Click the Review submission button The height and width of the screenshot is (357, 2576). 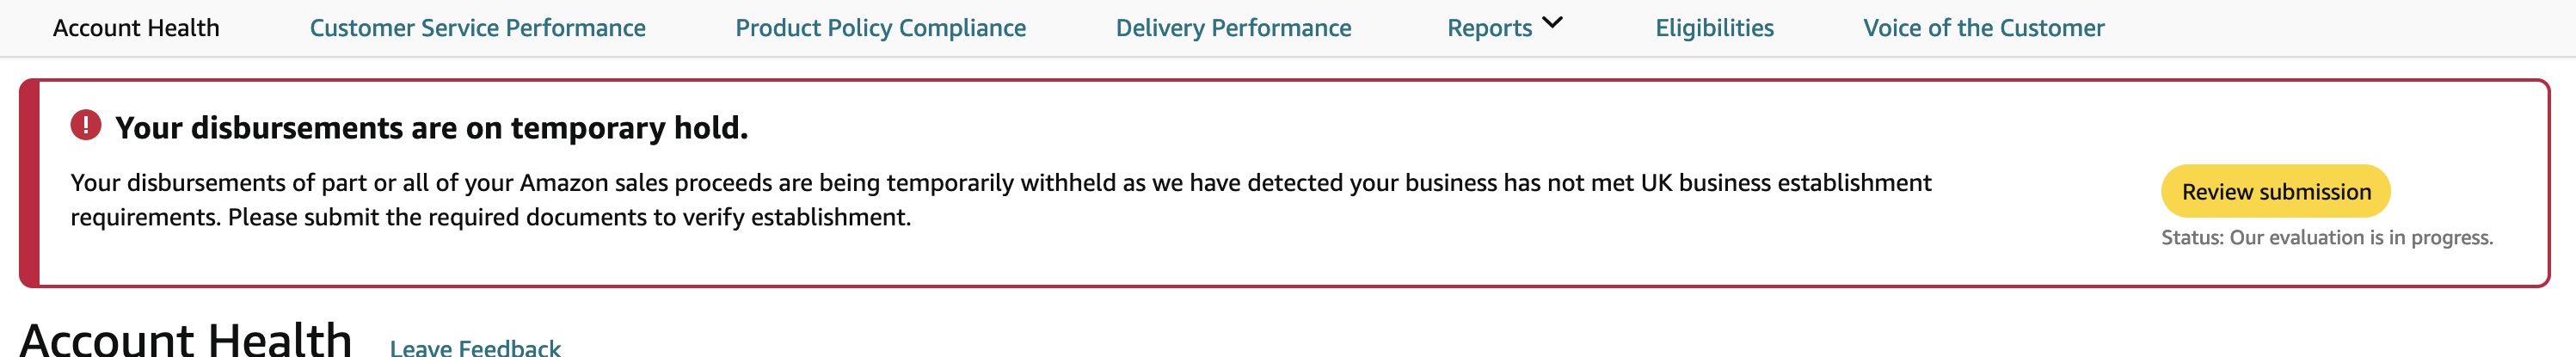(2275, 191)
